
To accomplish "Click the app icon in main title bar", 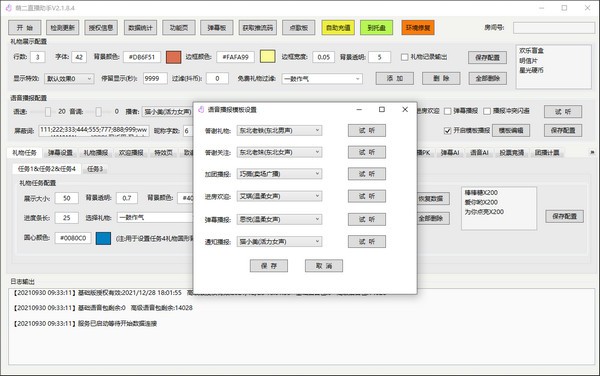I will [x=8, y=8].
